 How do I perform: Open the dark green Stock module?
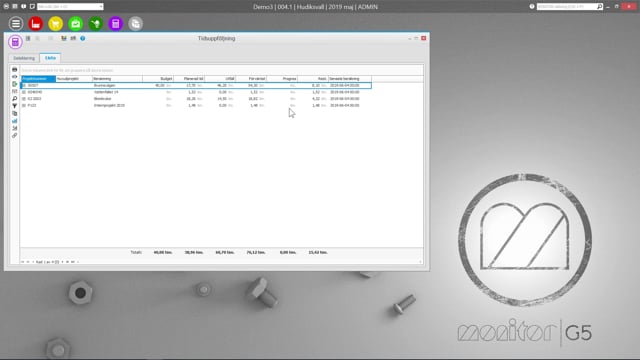click(x=96, y=24)
